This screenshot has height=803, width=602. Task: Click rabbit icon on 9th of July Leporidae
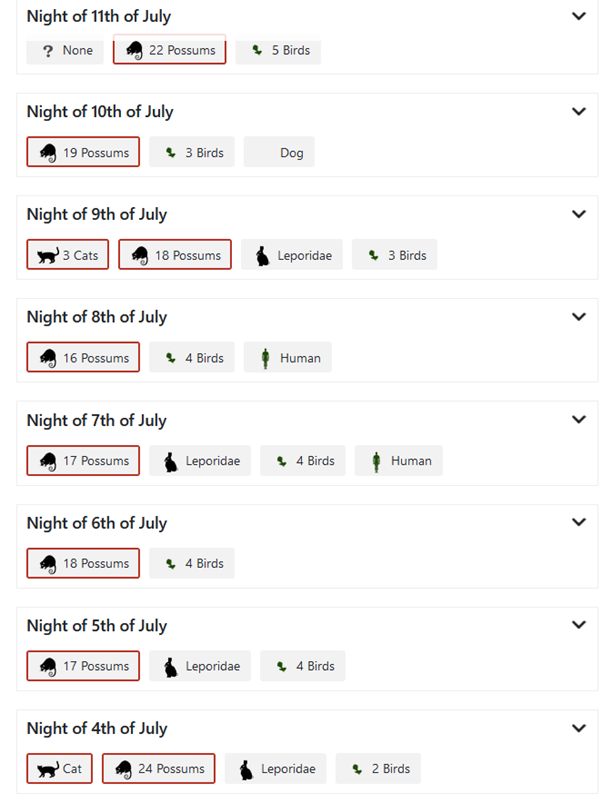pyautogui.click(x=263, y=256)
